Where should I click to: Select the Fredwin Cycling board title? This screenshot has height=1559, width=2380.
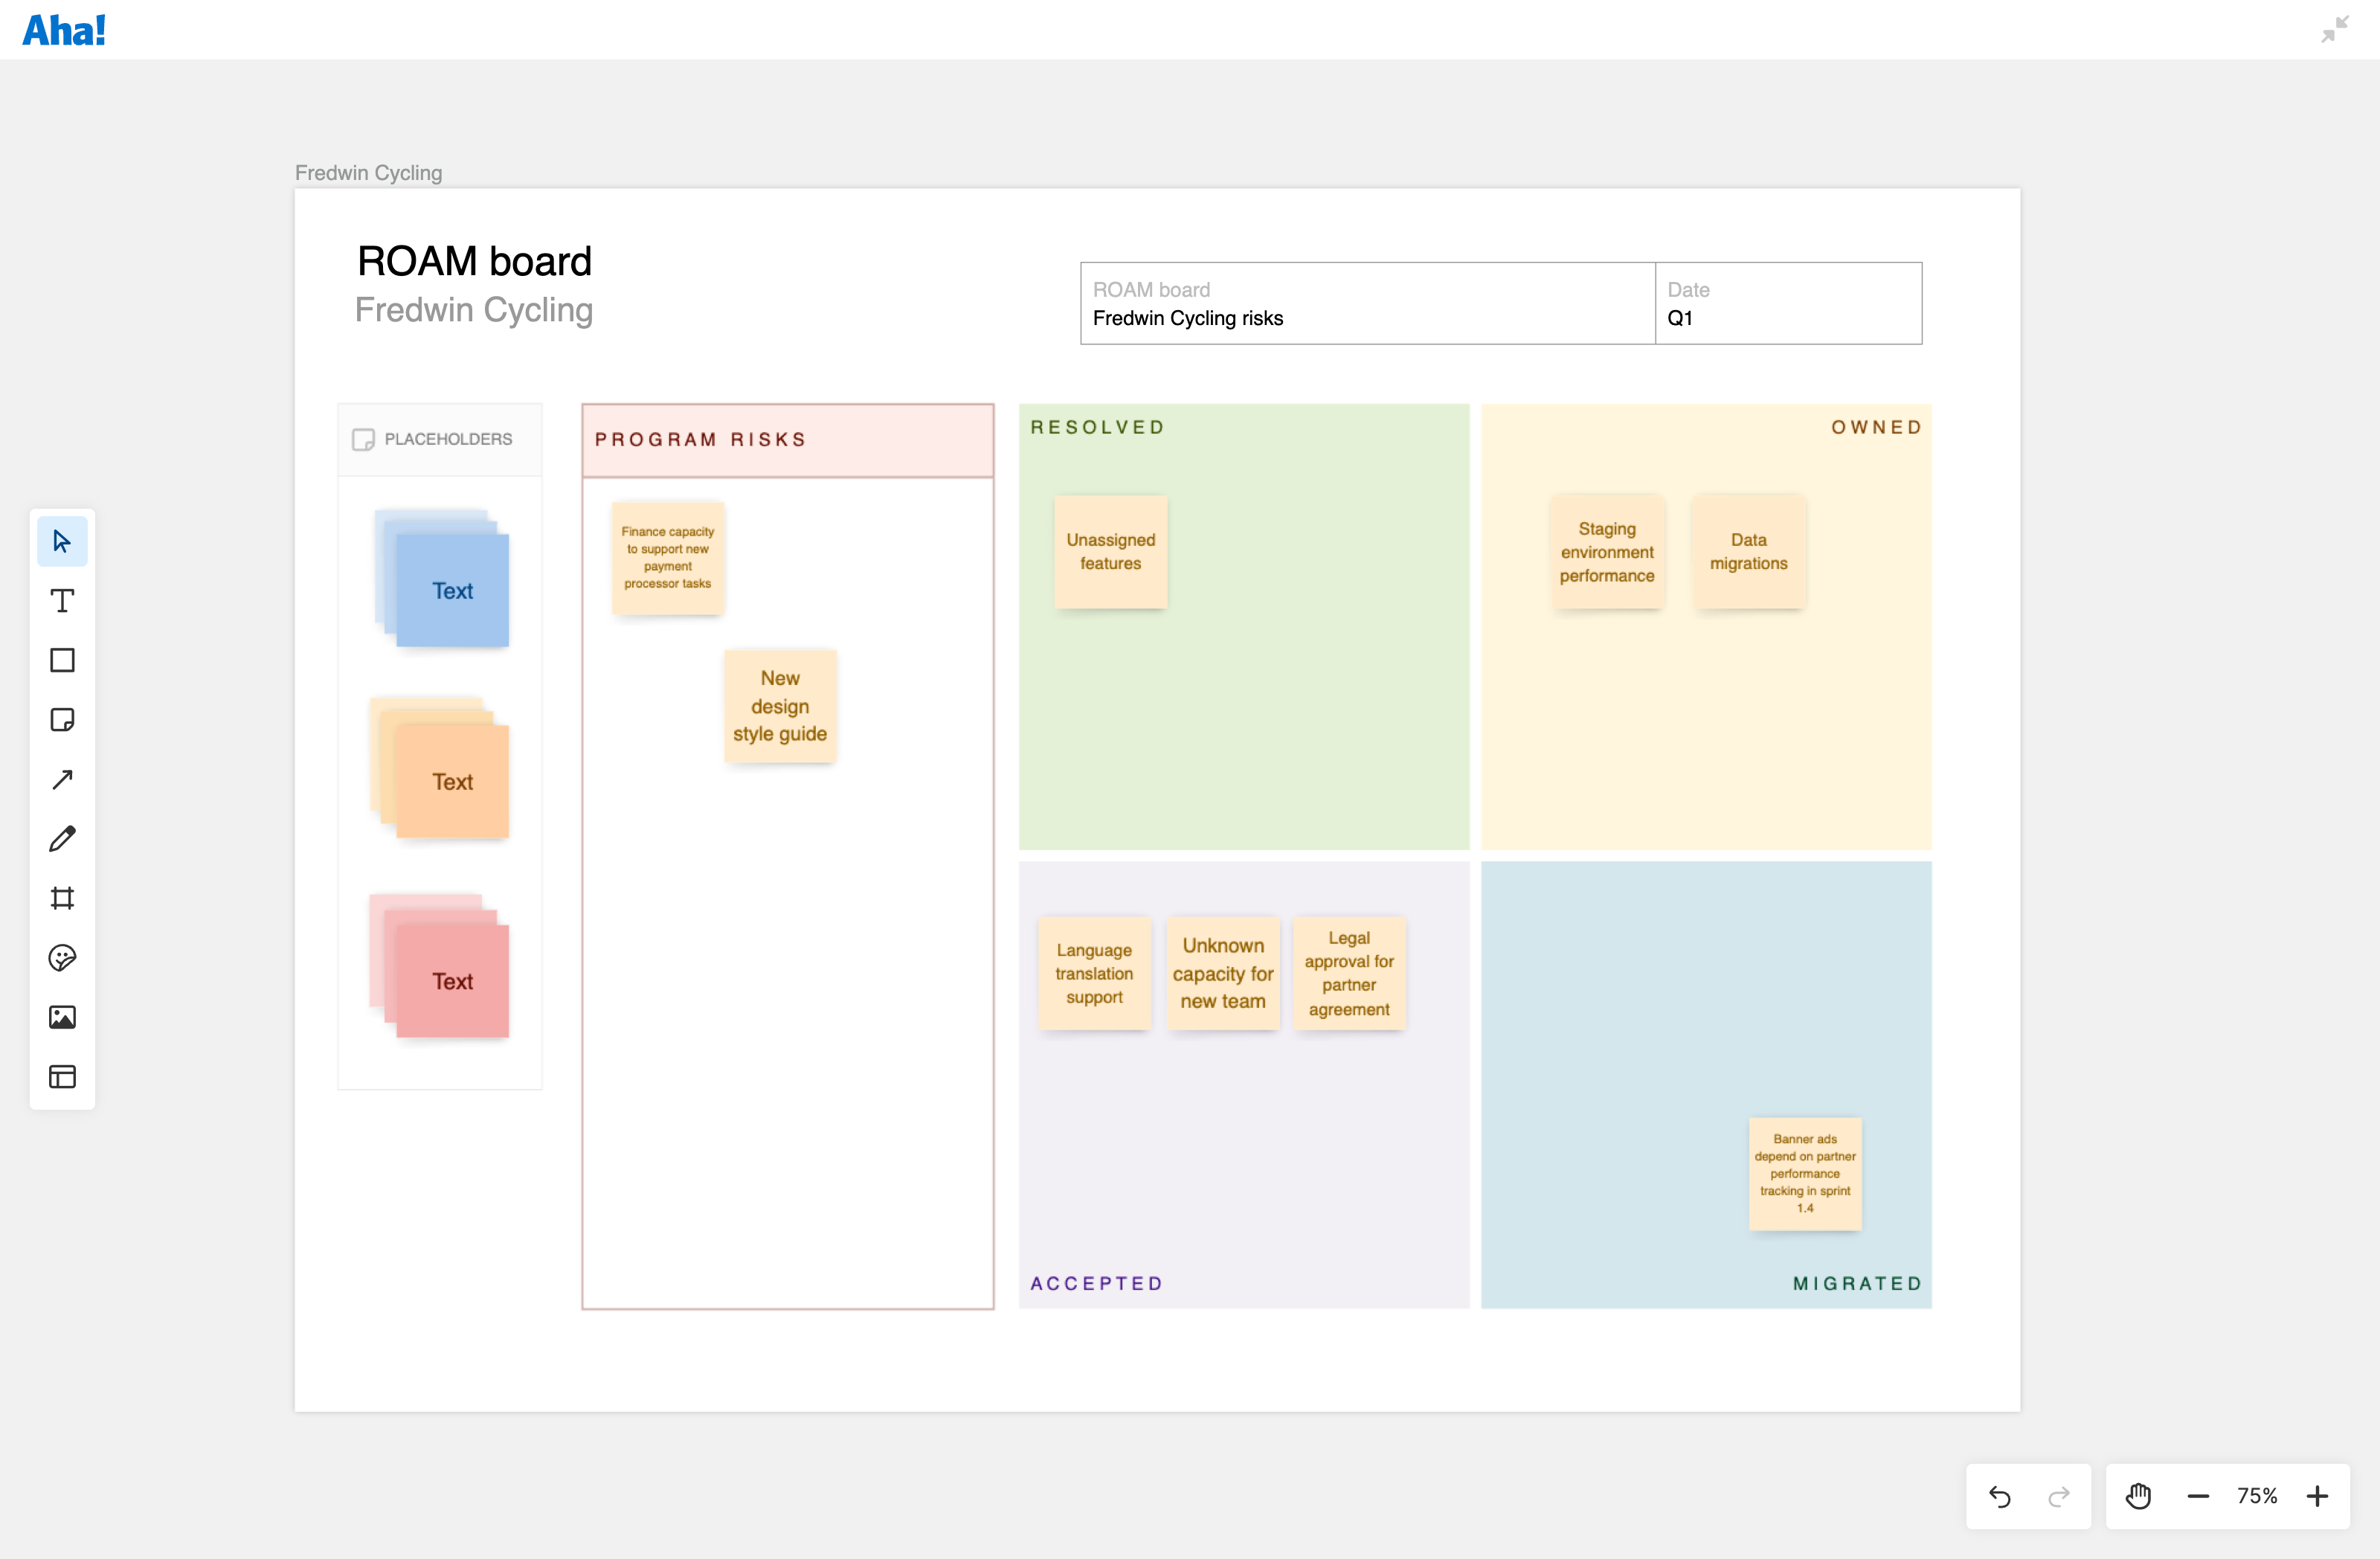click(x=368, y=172)
